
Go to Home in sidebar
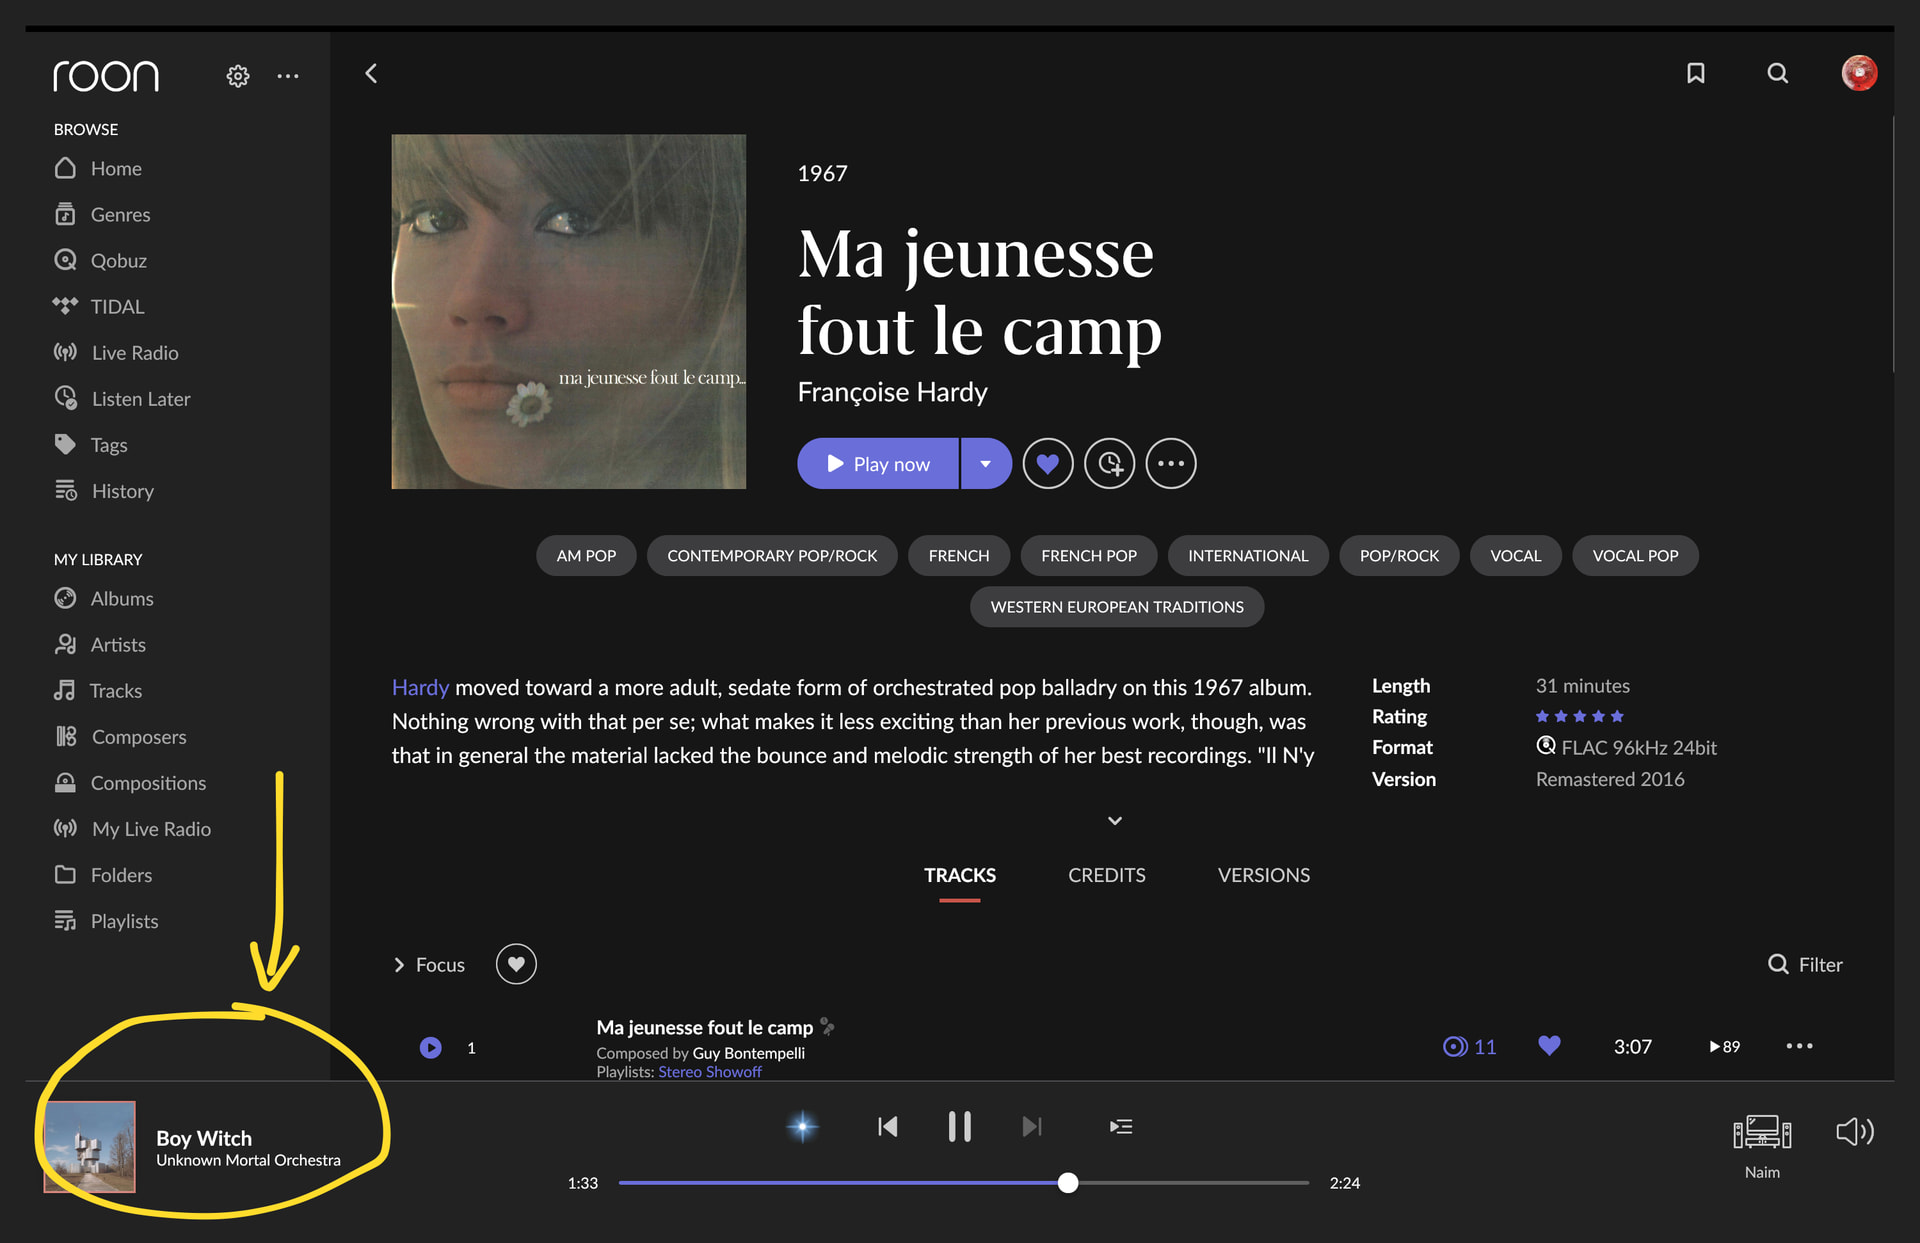click(x=98, y=169)
